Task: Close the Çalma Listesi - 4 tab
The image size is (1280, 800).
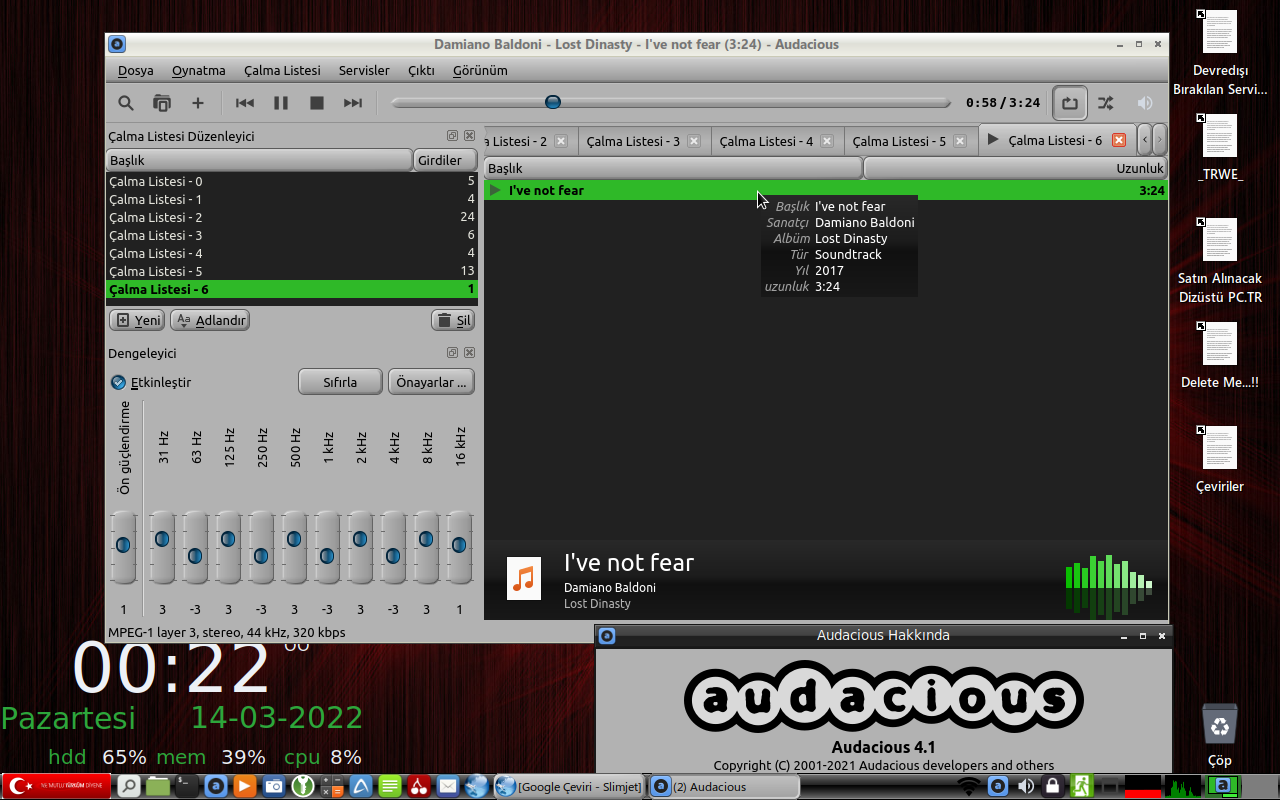Action: [827, 141]
